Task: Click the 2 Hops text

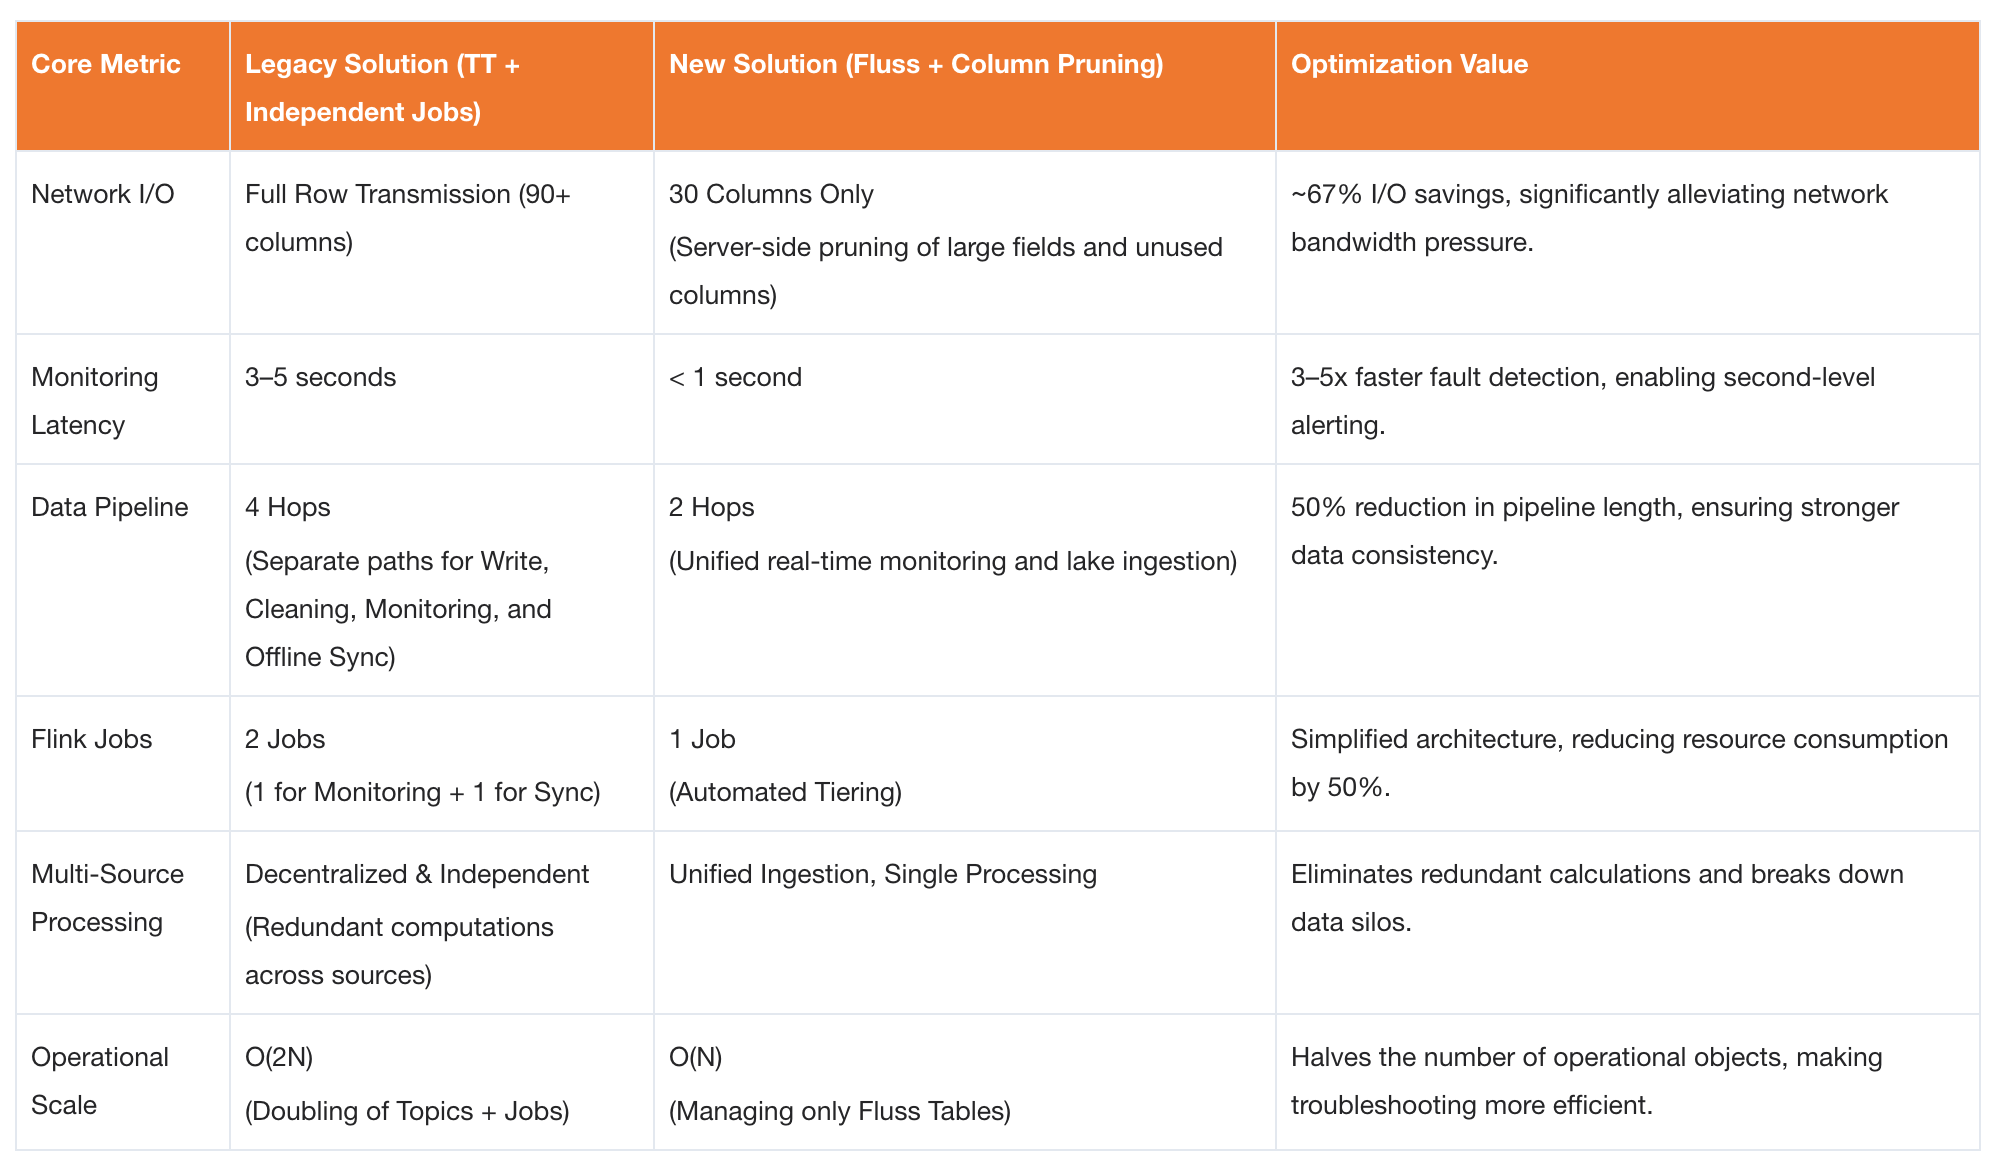Action: tap(712, 507)
